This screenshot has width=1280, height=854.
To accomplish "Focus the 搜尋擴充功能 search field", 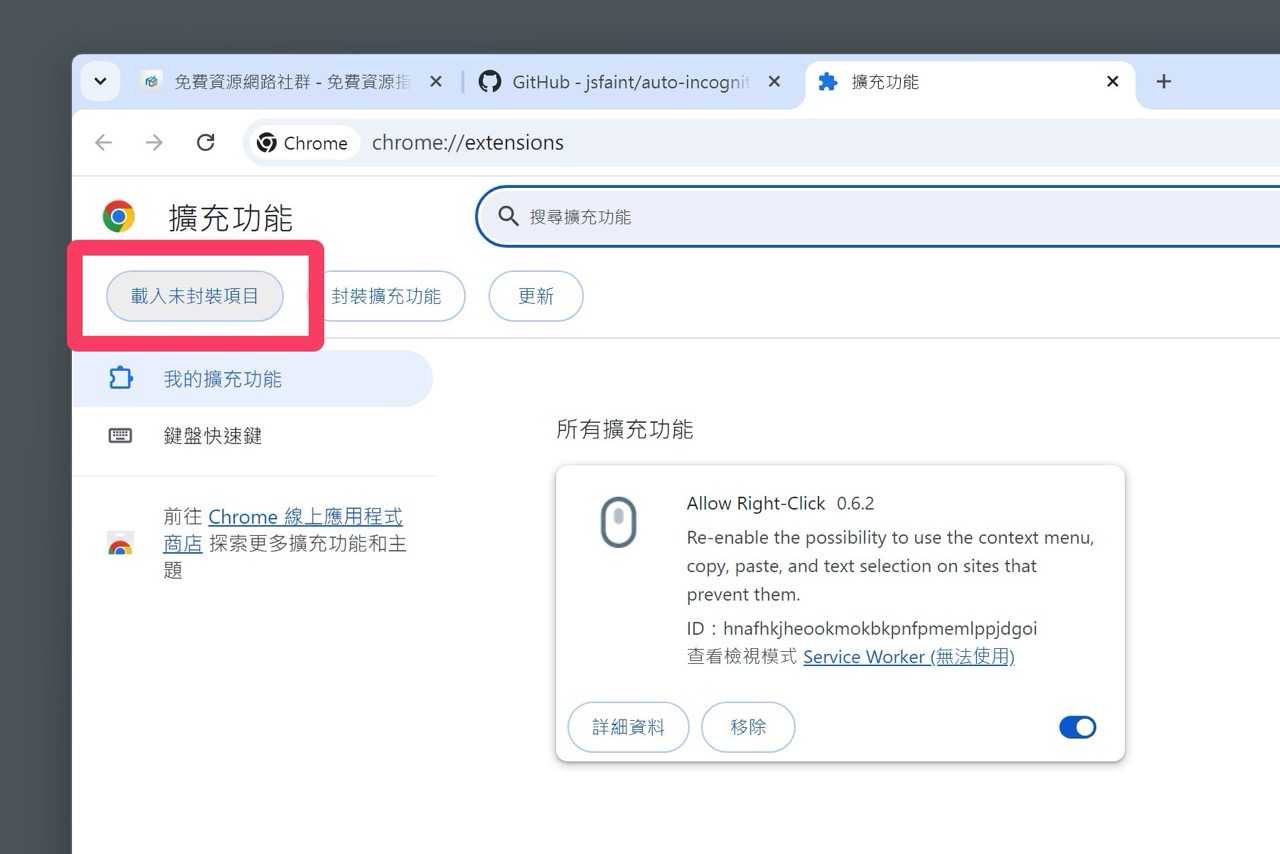I will (x=880, y=216).
